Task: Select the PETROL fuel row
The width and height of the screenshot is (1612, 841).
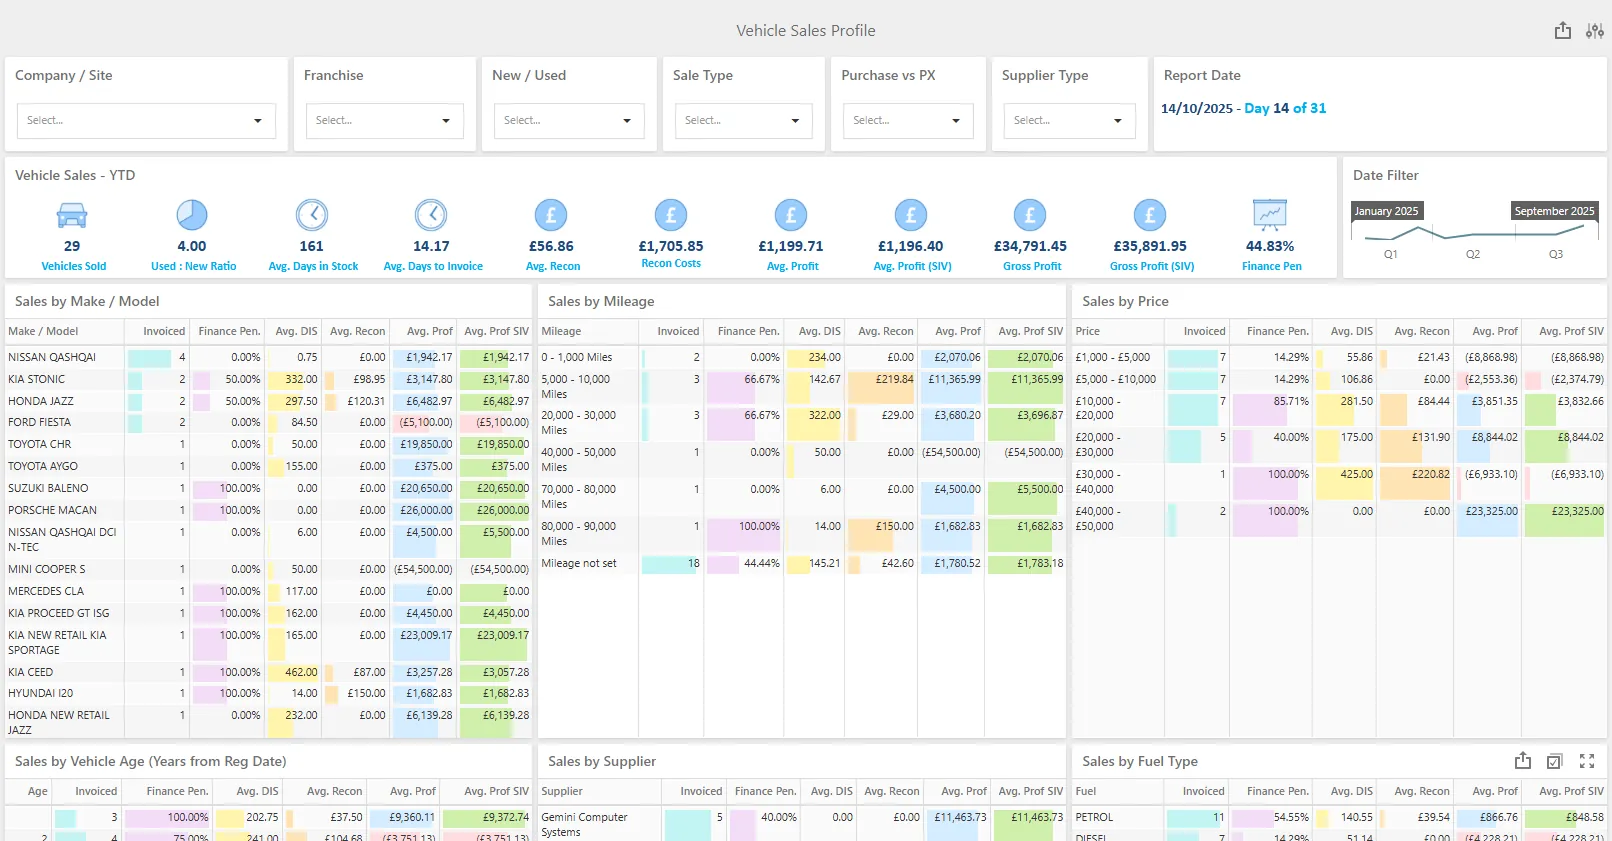Action: coord(1339,817)
